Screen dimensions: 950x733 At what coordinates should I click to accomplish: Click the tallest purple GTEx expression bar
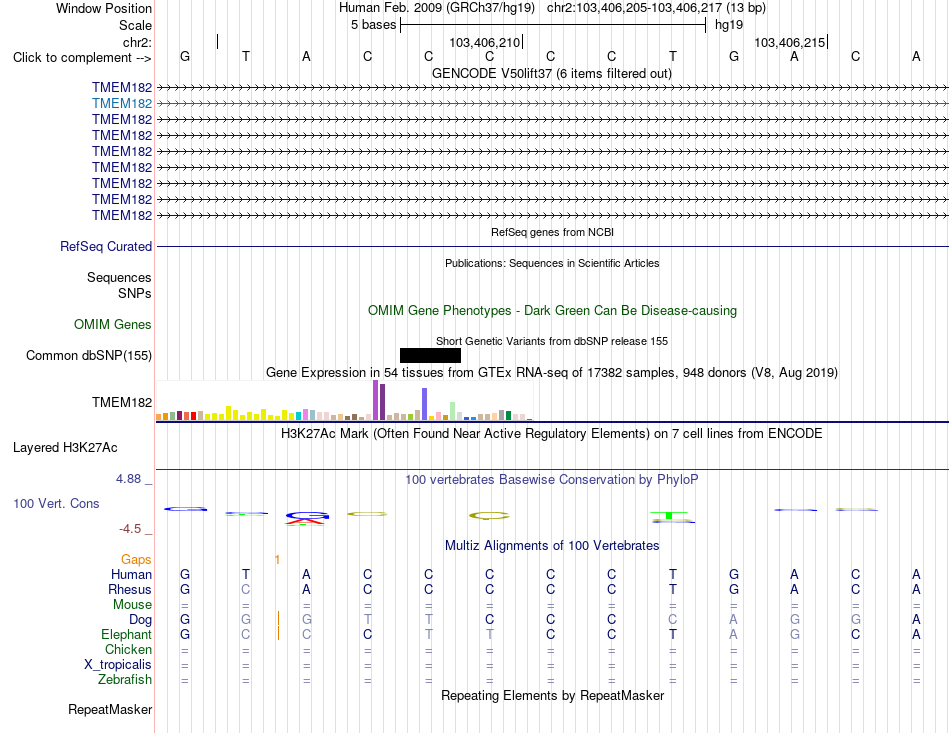(376, 400)
